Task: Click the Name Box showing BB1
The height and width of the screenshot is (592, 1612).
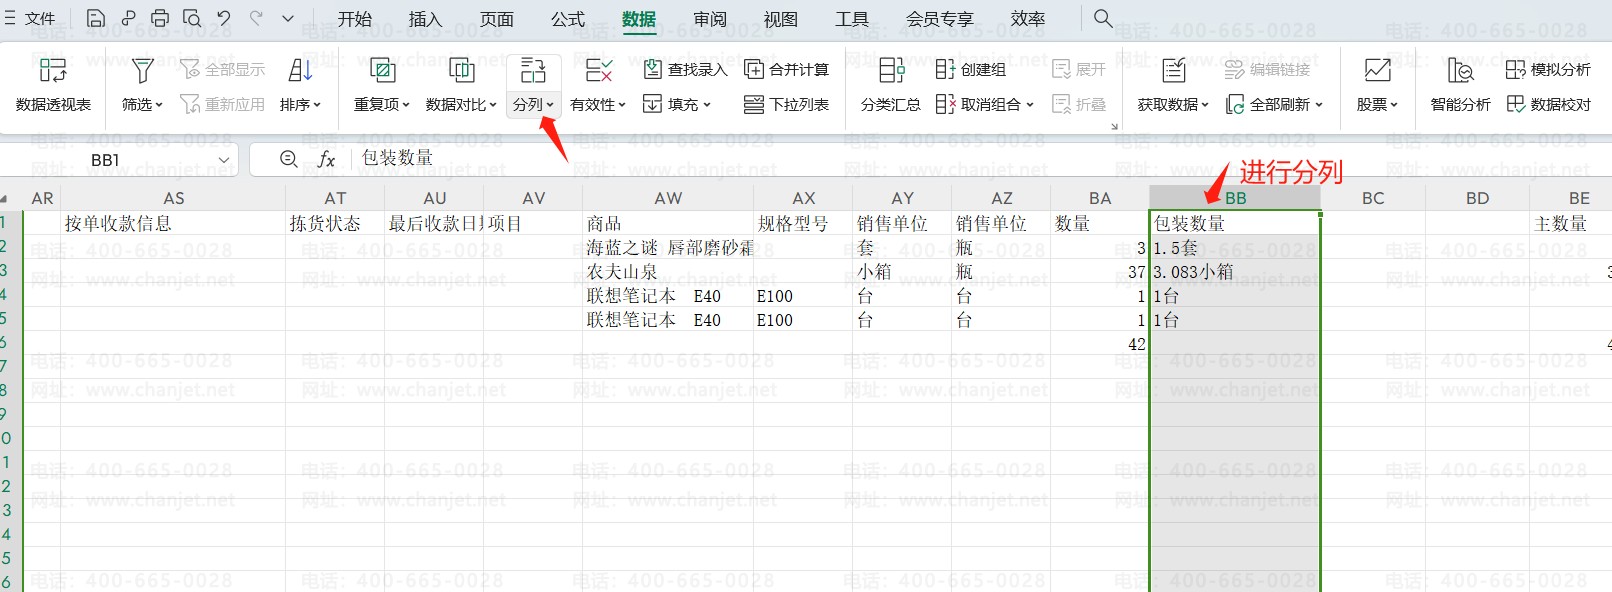Action: point(105,159)
